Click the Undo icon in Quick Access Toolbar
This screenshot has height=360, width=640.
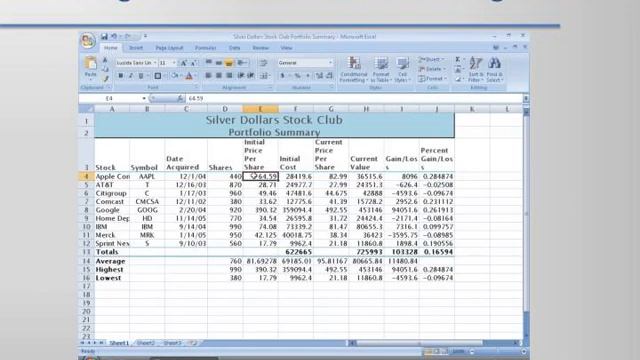click(114, 36)
